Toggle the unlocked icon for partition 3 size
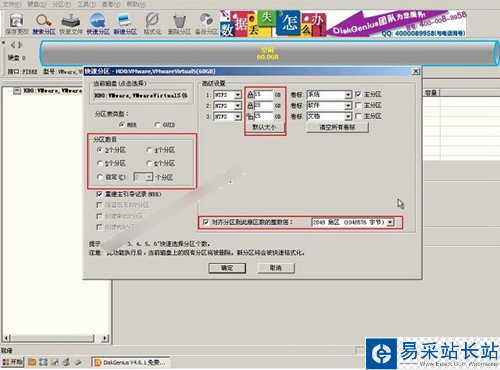 [250, 116]
